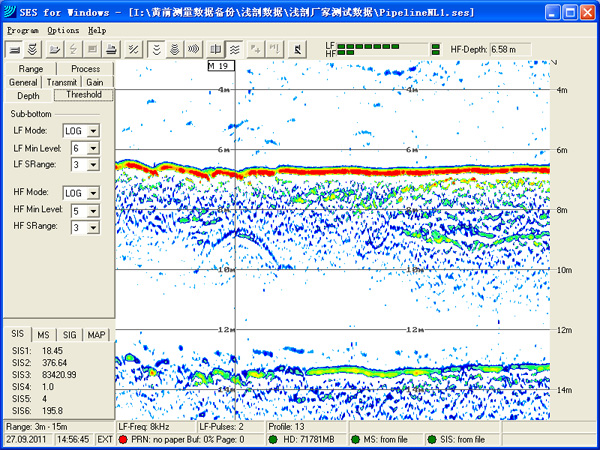Toggle the wavy lines toolbar button
The image size is (600, 450).
(234, 48)
